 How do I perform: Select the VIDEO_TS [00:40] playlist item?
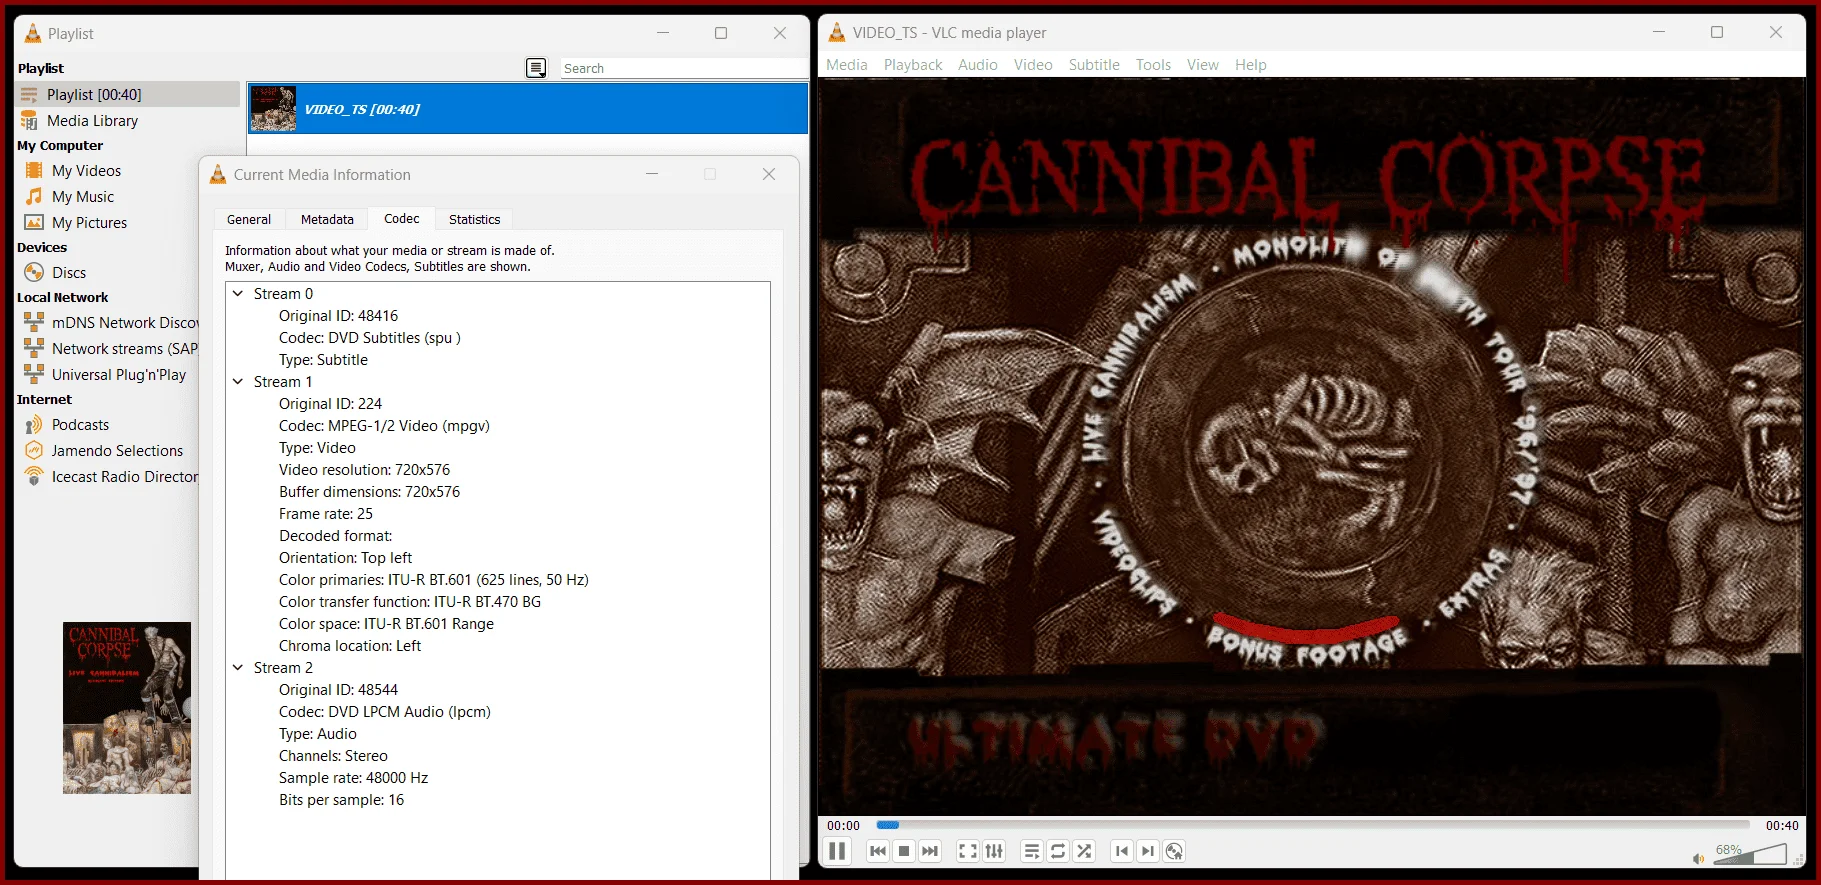(528, 108)
